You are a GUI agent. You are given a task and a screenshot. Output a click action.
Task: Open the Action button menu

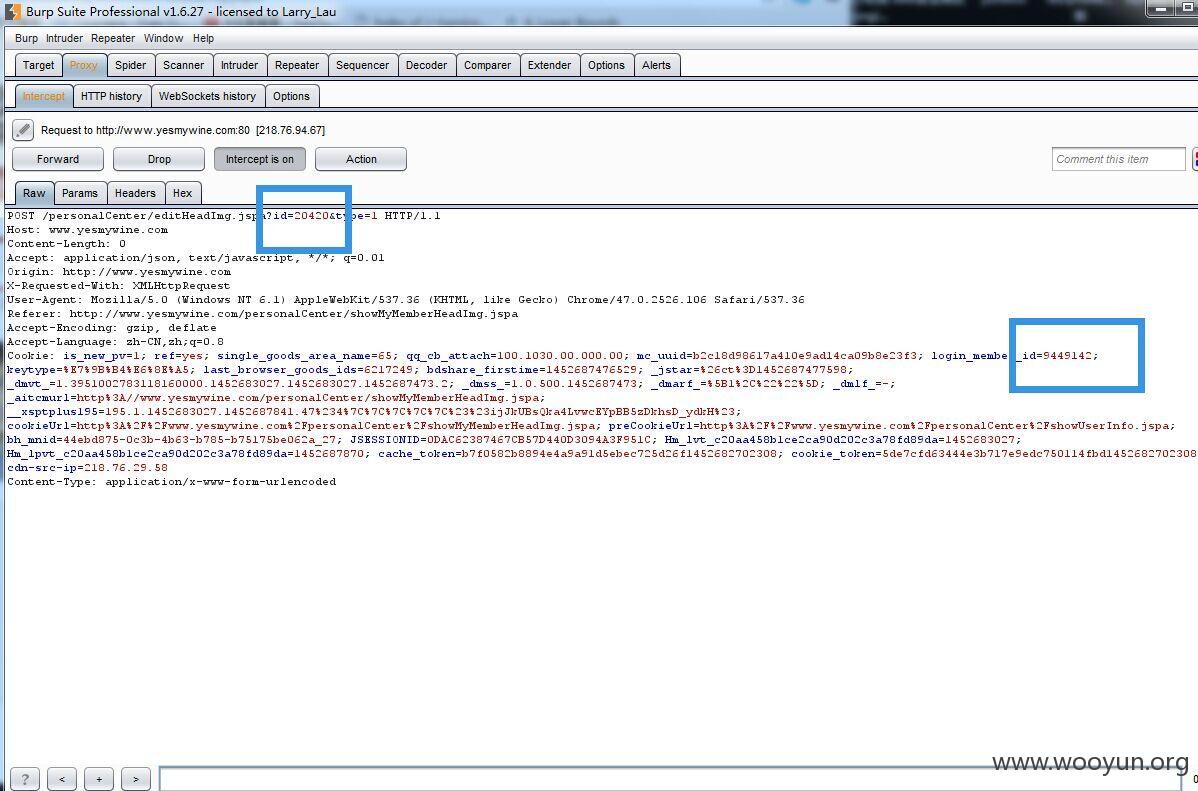pos(361,159)
